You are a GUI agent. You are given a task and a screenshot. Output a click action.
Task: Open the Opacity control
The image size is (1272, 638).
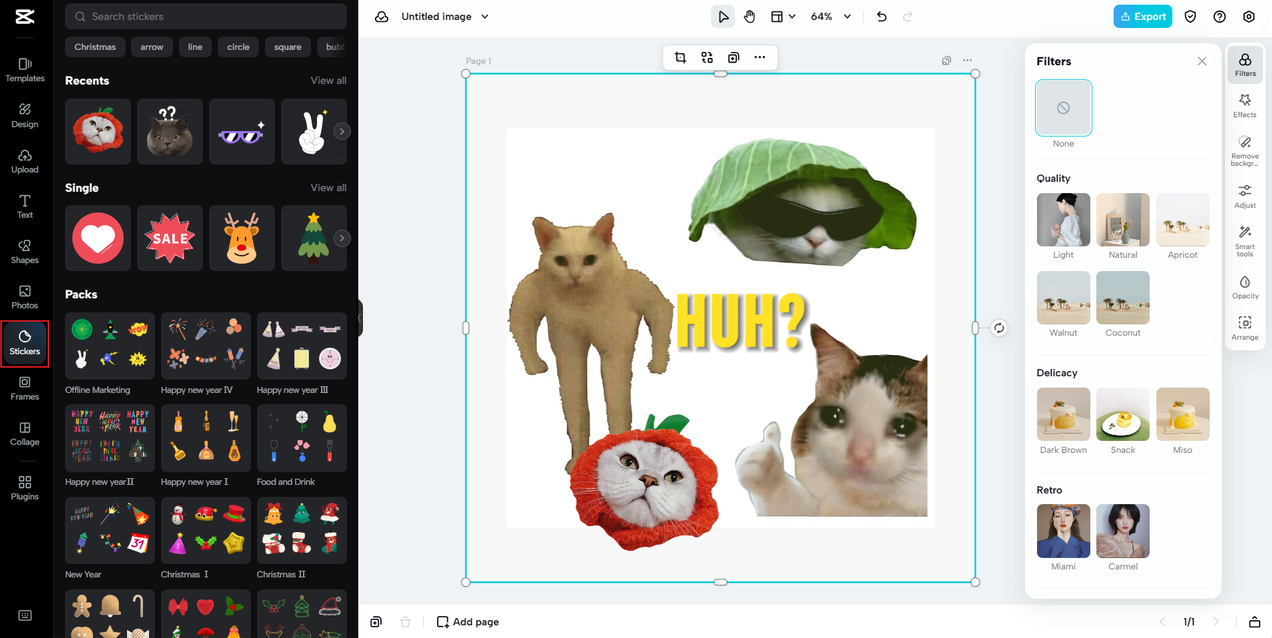1245,288
